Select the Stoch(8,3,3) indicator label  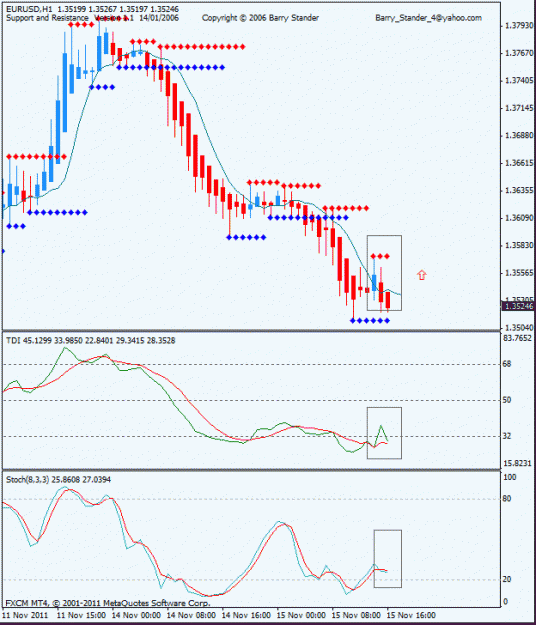click(x=59, y=480)
